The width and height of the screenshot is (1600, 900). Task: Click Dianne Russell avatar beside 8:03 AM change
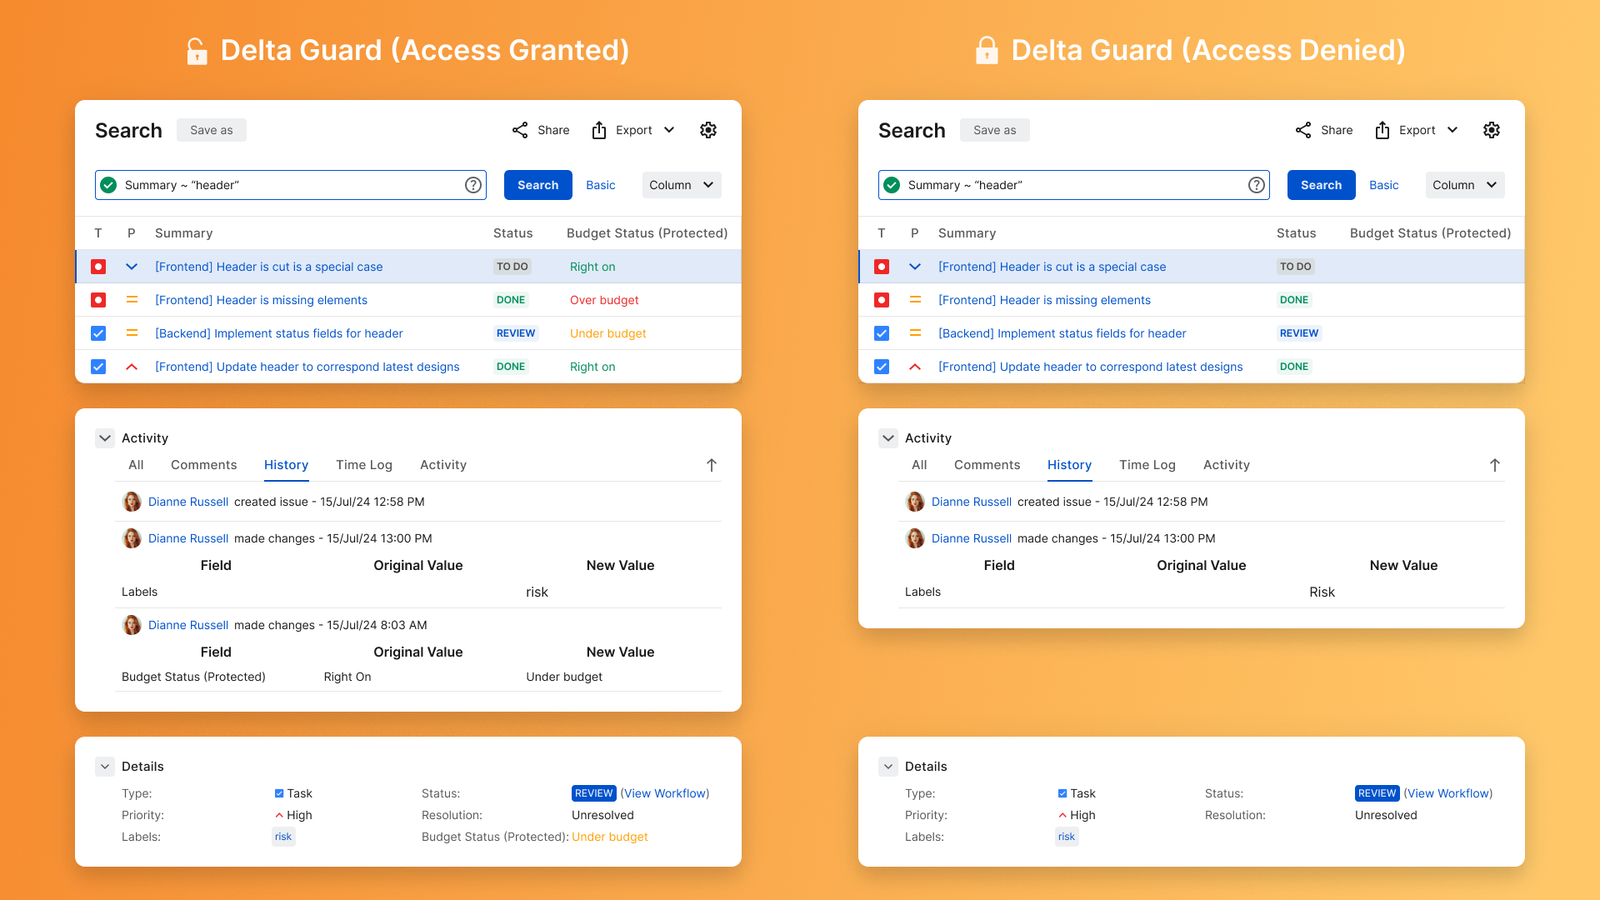[x=131, y=625]
